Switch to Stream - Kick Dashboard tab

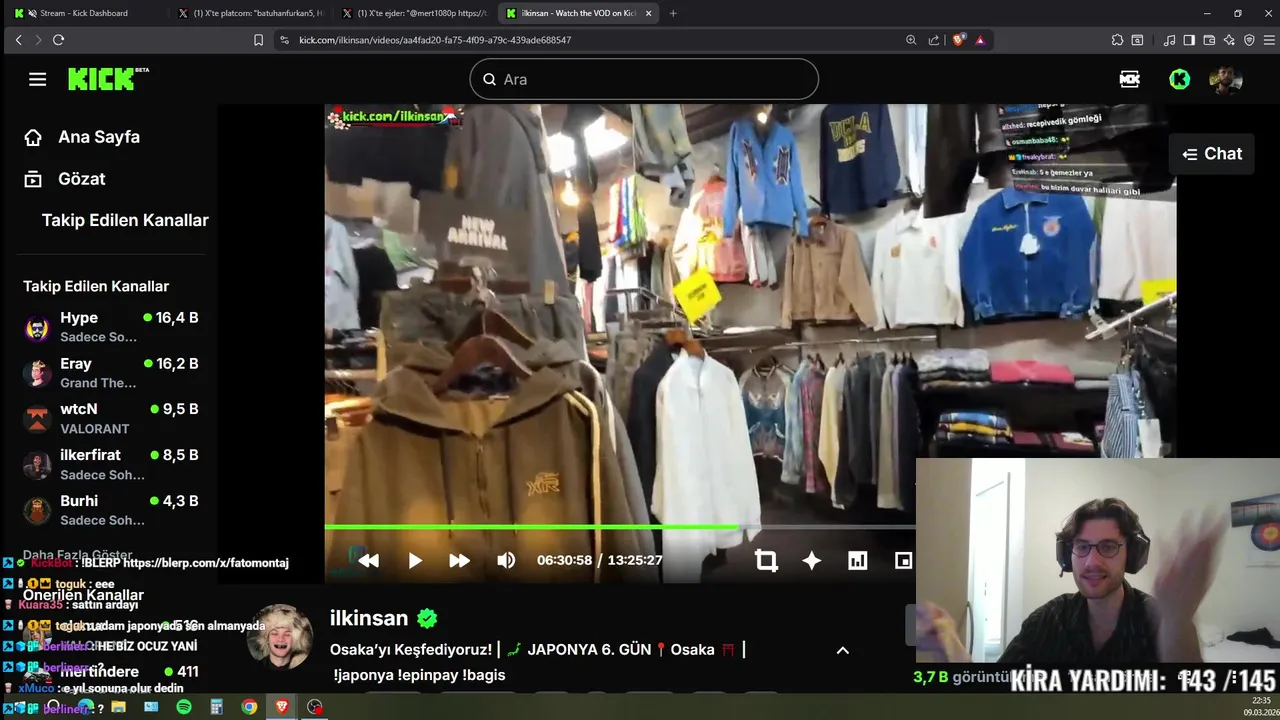coord(84,13)
